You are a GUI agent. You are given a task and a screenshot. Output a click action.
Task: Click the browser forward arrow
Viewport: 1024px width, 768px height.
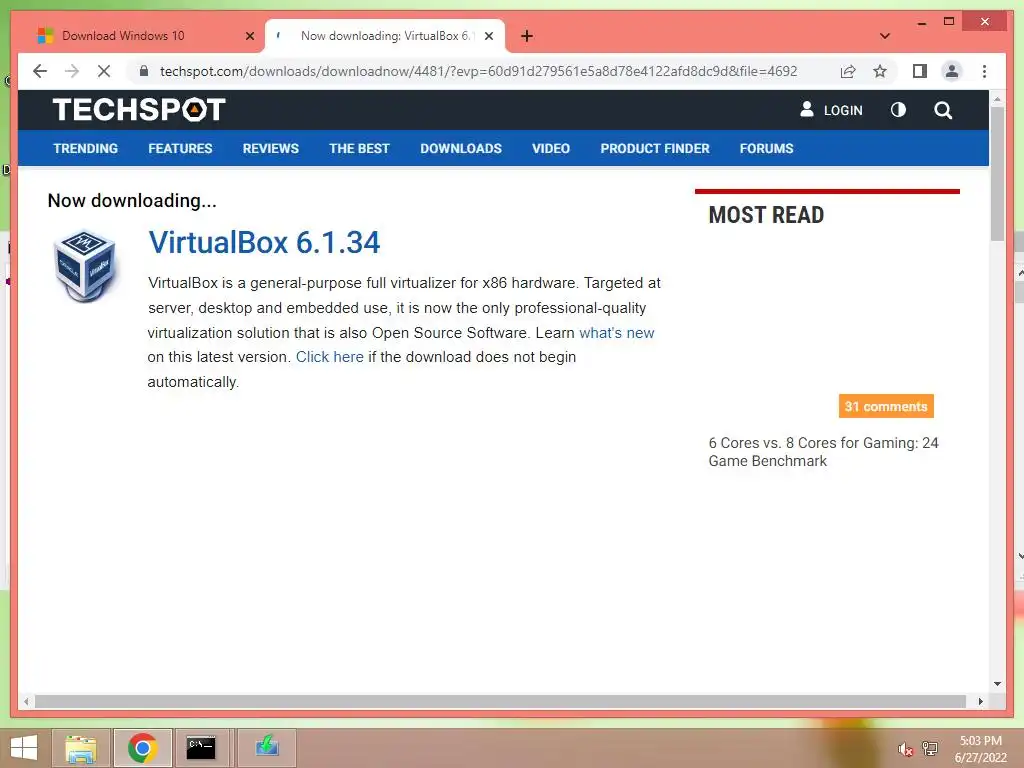(72, 71)
